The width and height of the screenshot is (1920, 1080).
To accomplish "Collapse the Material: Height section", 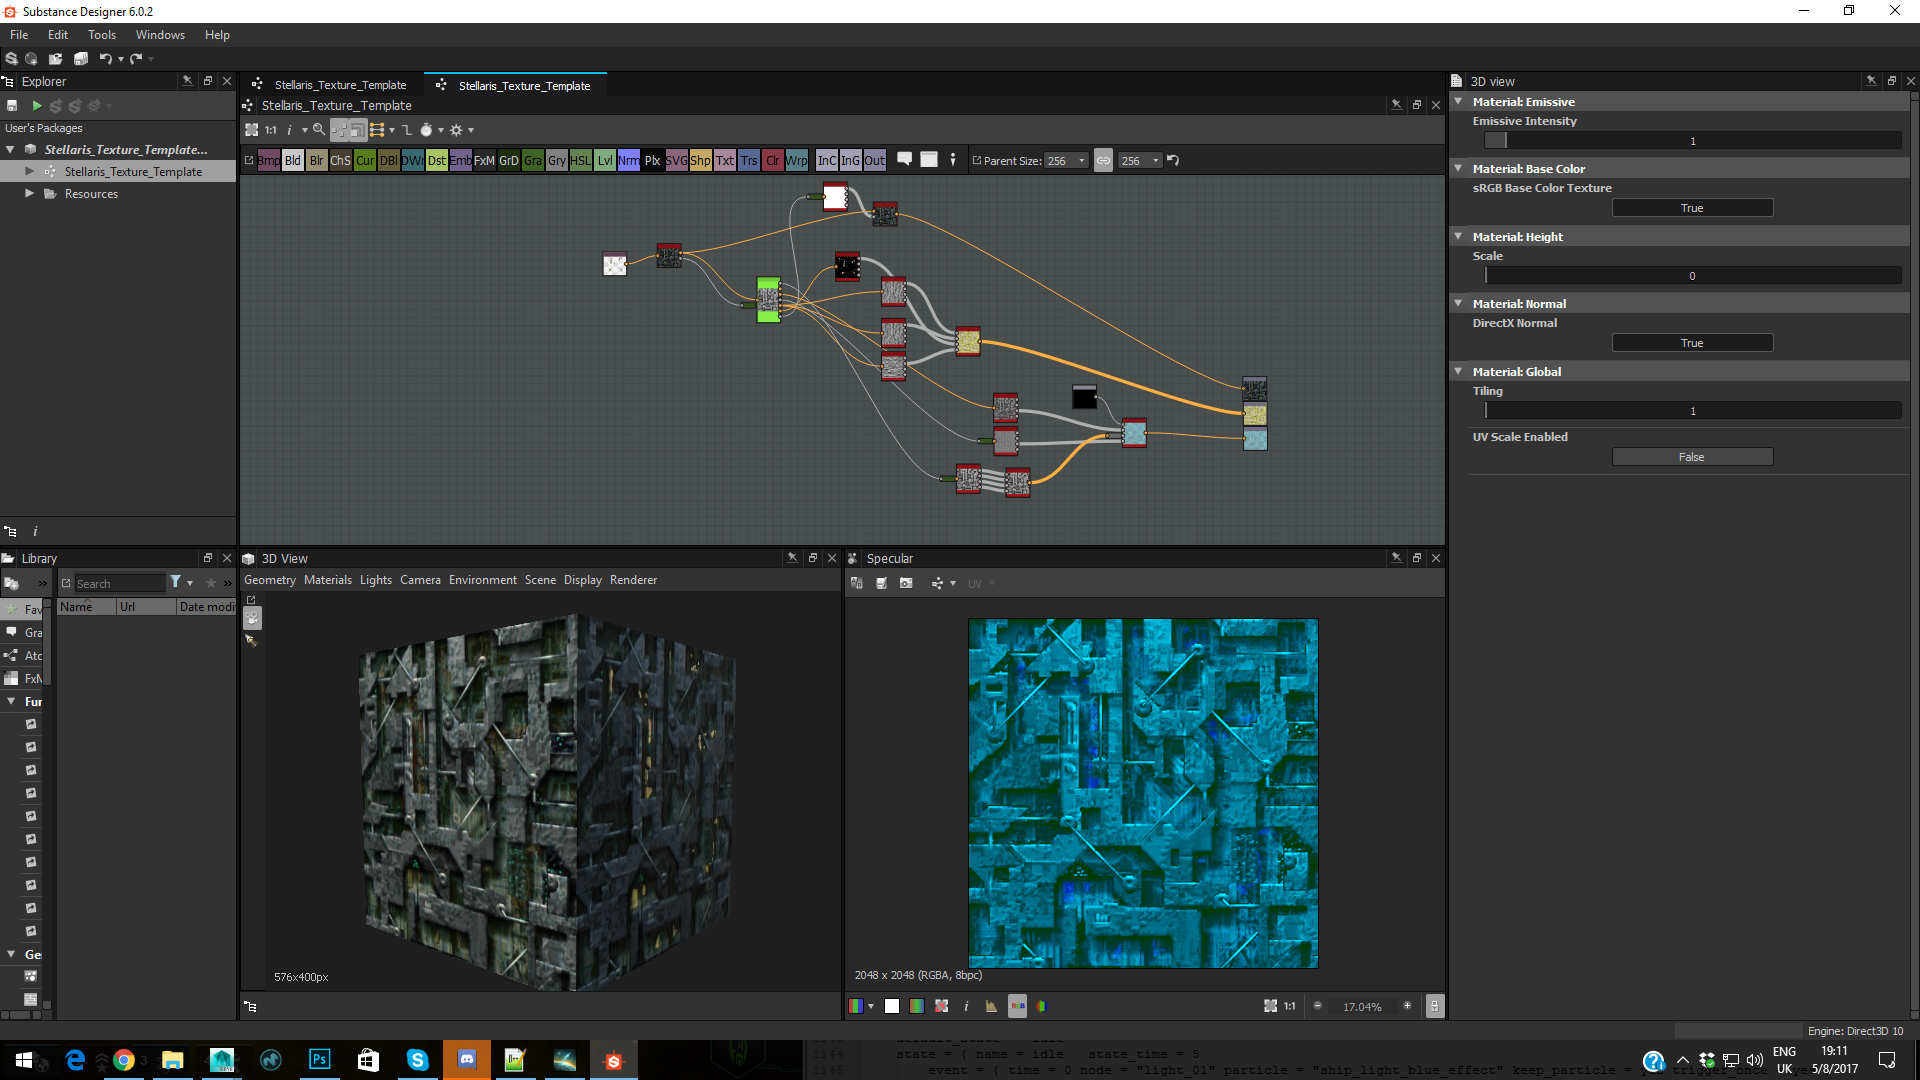I will [1458, 237].
